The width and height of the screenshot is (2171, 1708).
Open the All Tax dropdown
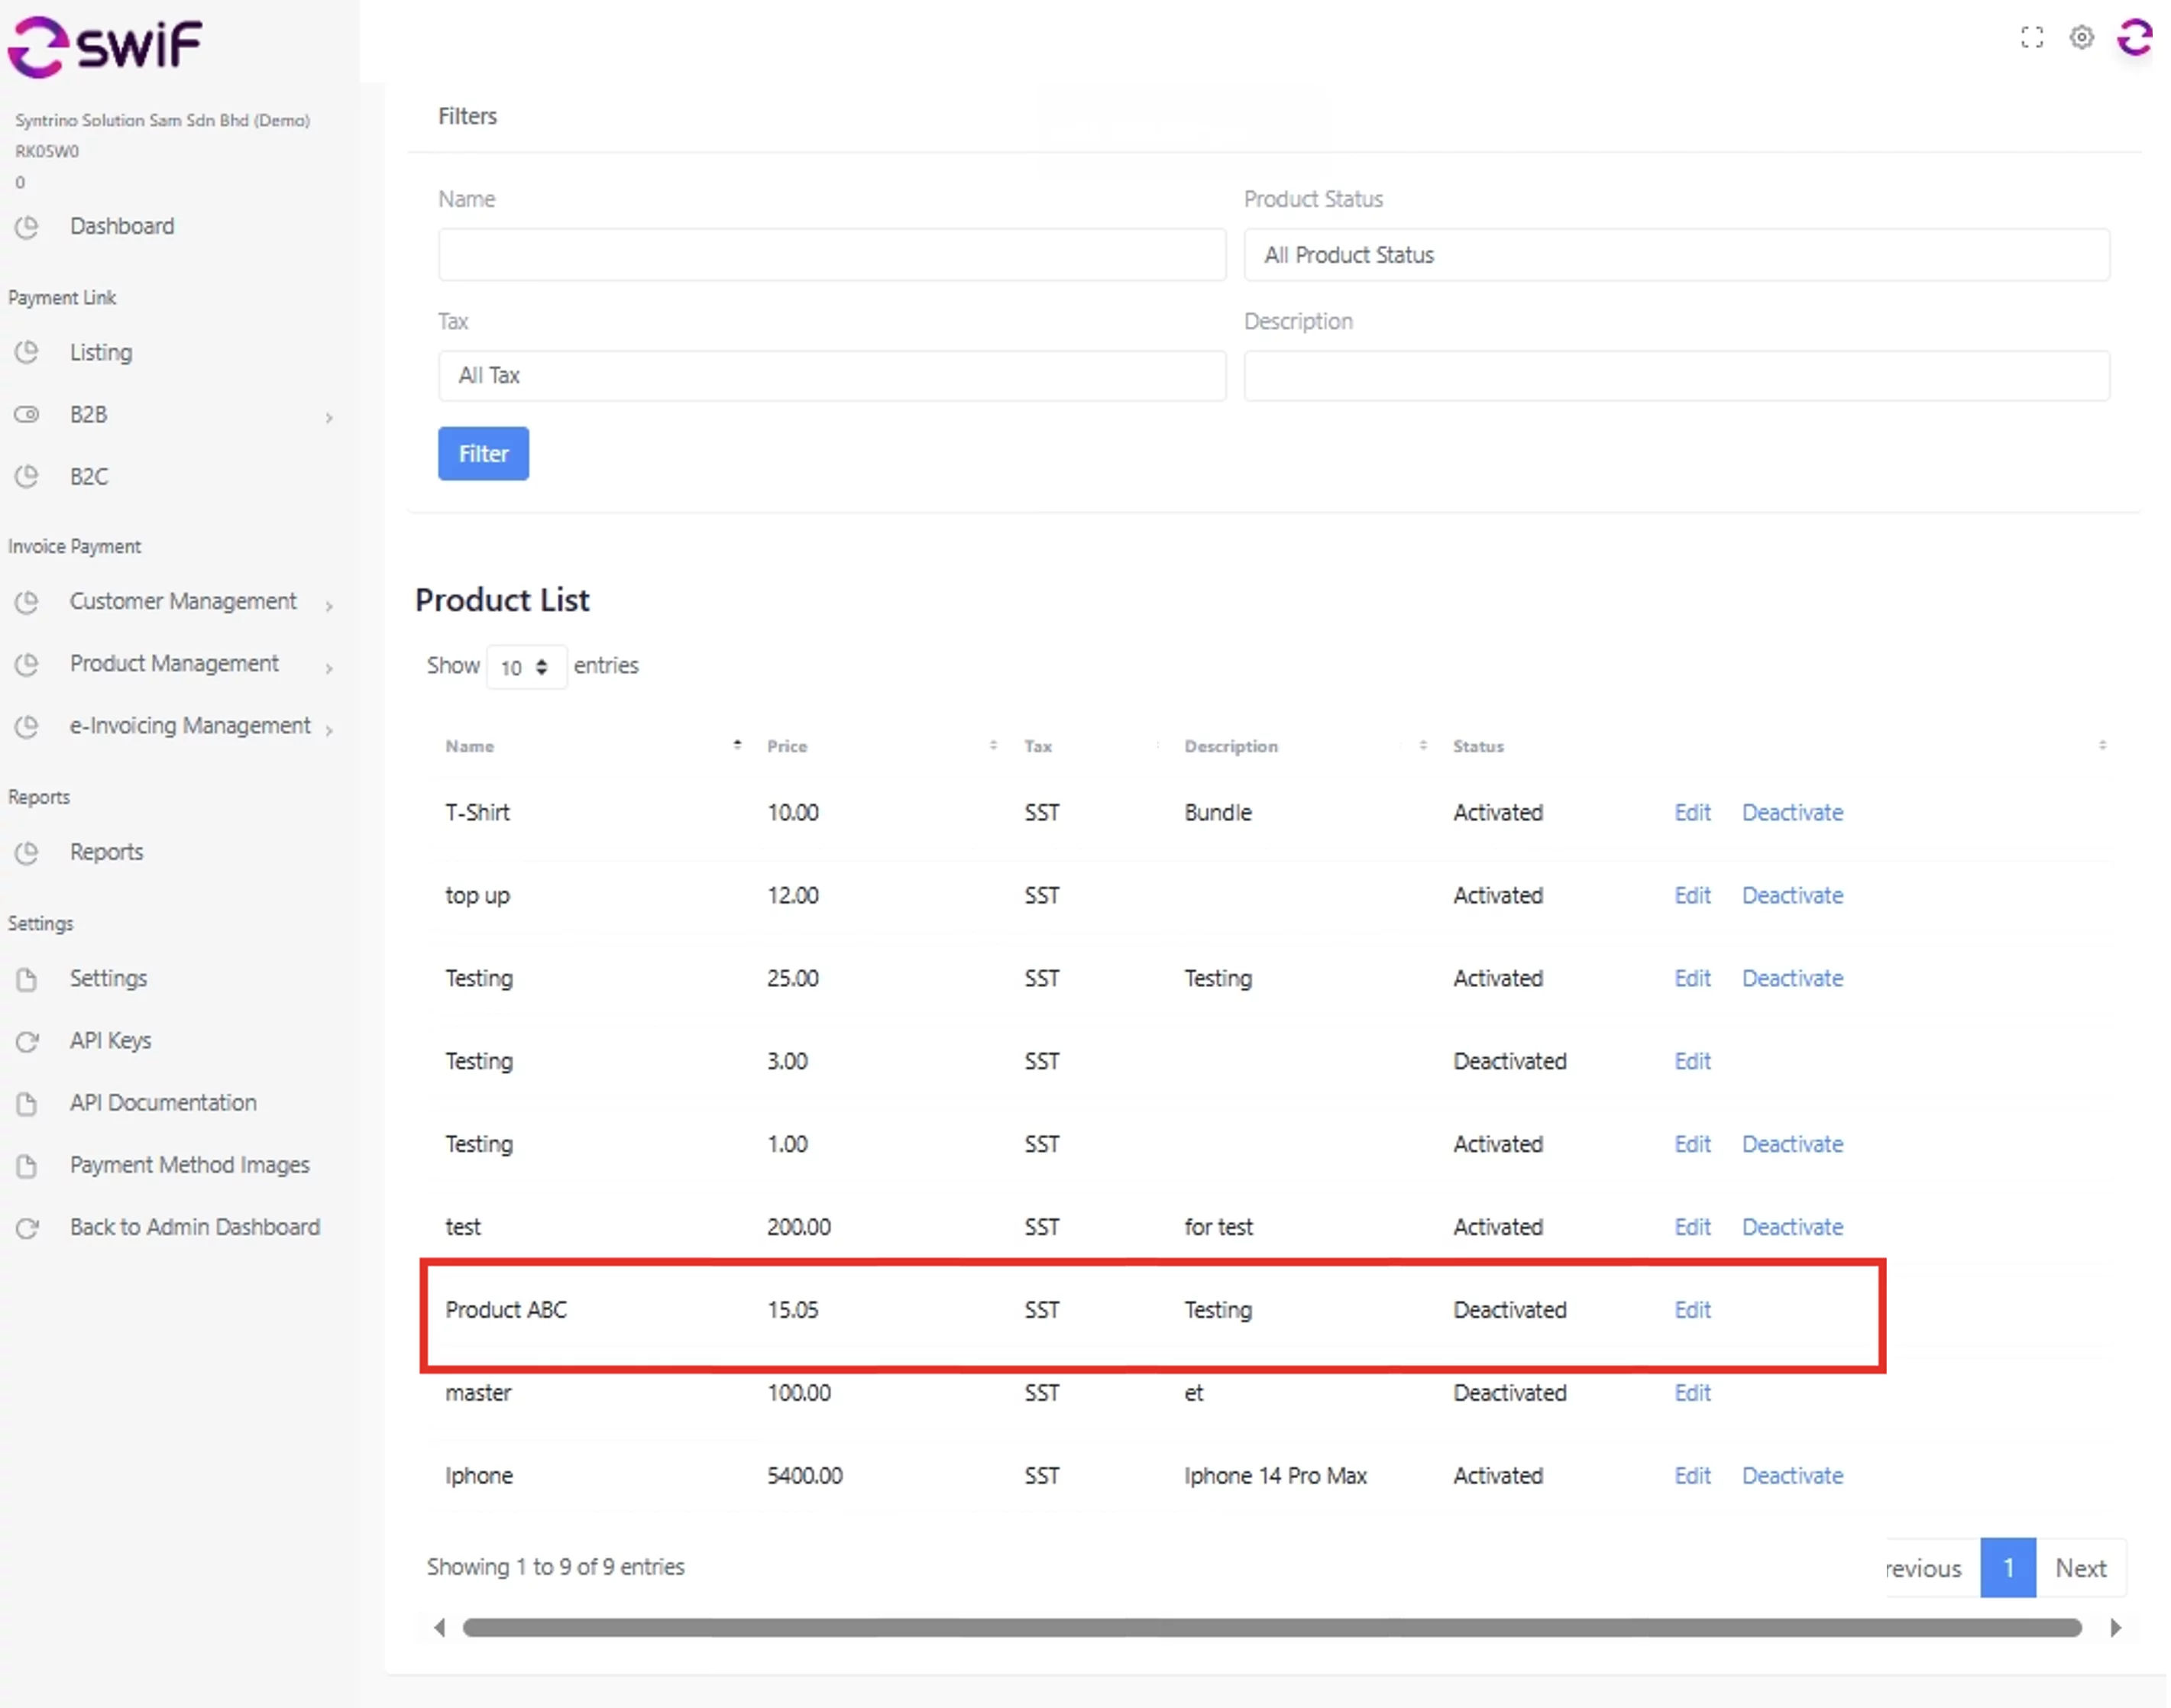click(831, 376)
